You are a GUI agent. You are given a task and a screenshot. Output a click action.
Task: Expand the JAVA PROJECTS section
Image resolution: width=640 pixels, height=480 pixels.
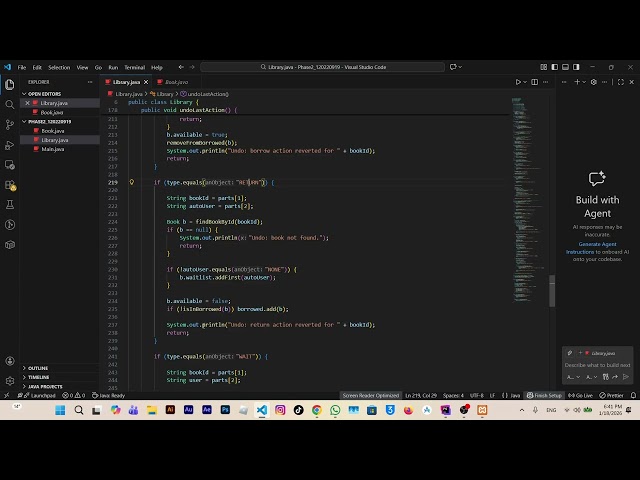point(45,386)
